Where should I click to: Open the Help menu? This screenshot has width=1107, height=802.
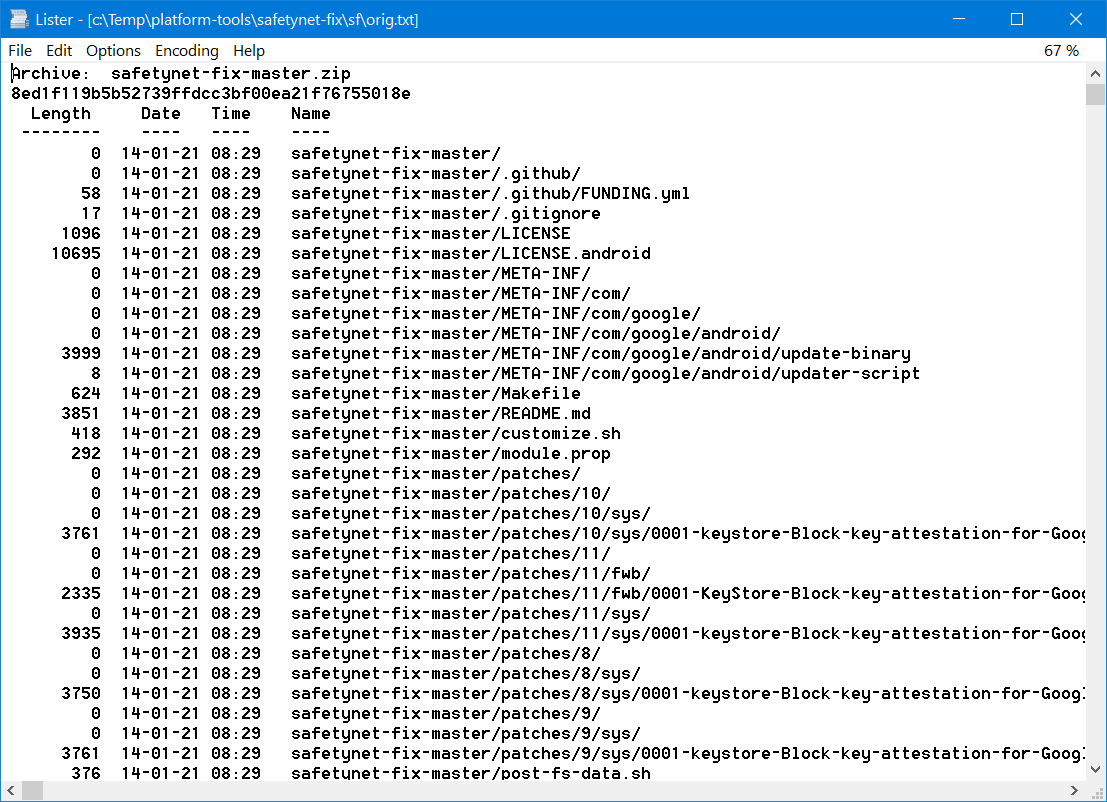click(x=249, y=51)
